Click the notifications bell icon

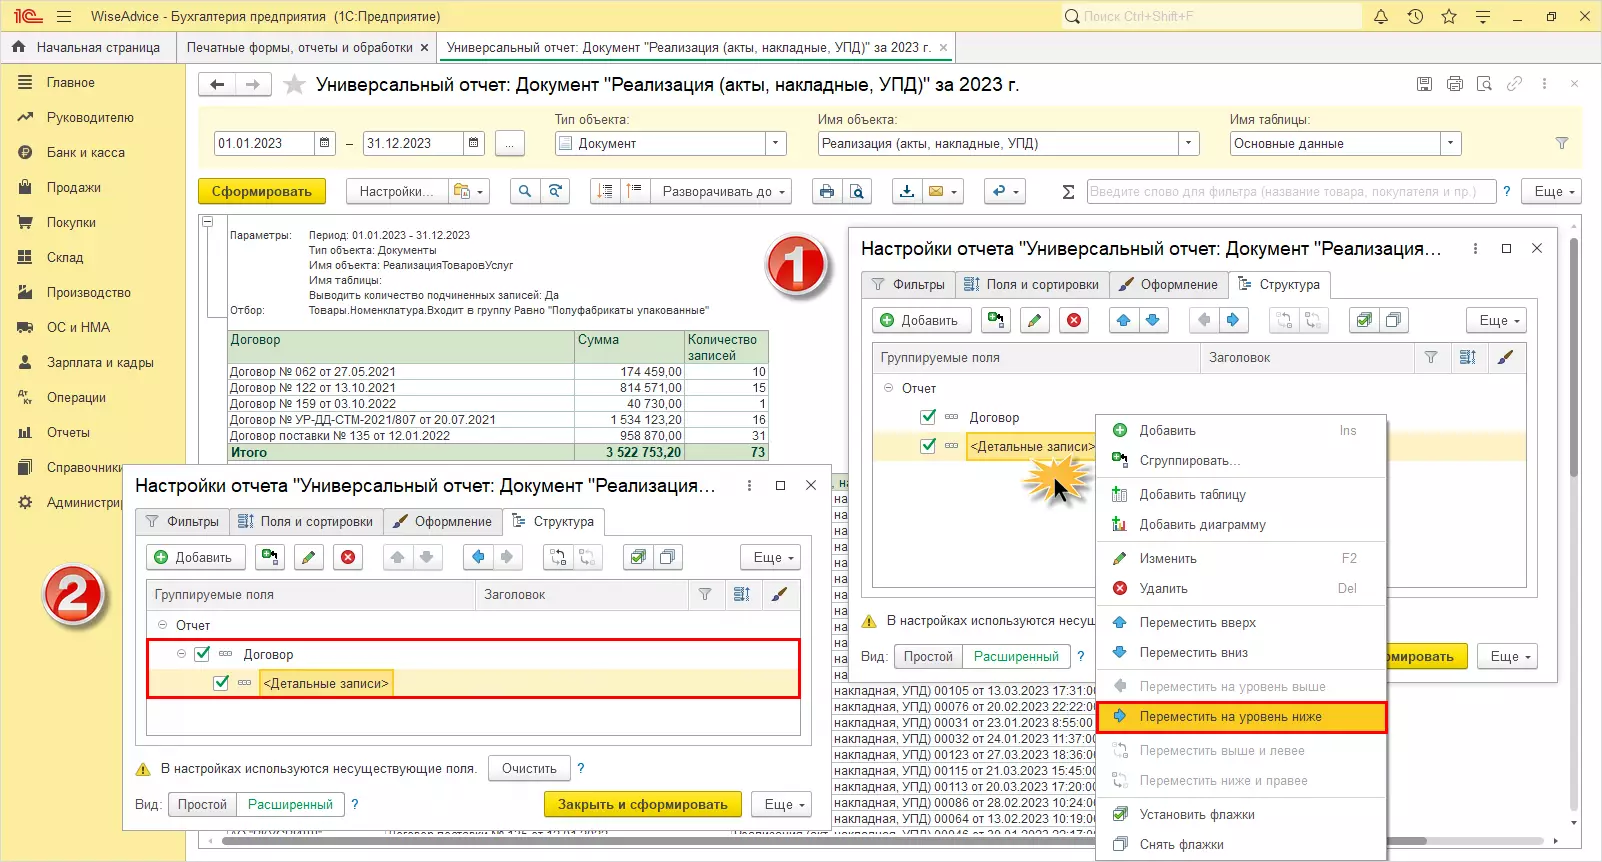pos(1381,16)
